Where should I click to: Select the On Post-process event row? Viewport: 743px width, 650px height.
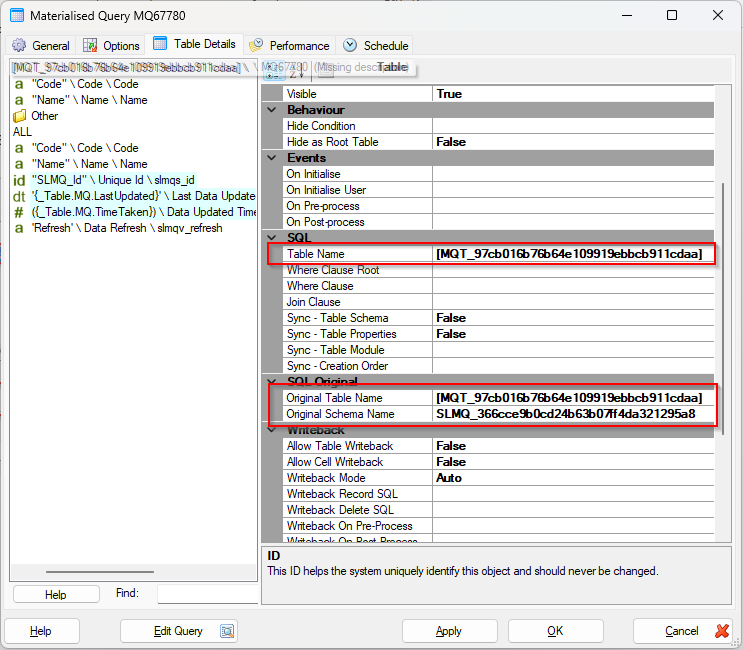click(499, 222)
